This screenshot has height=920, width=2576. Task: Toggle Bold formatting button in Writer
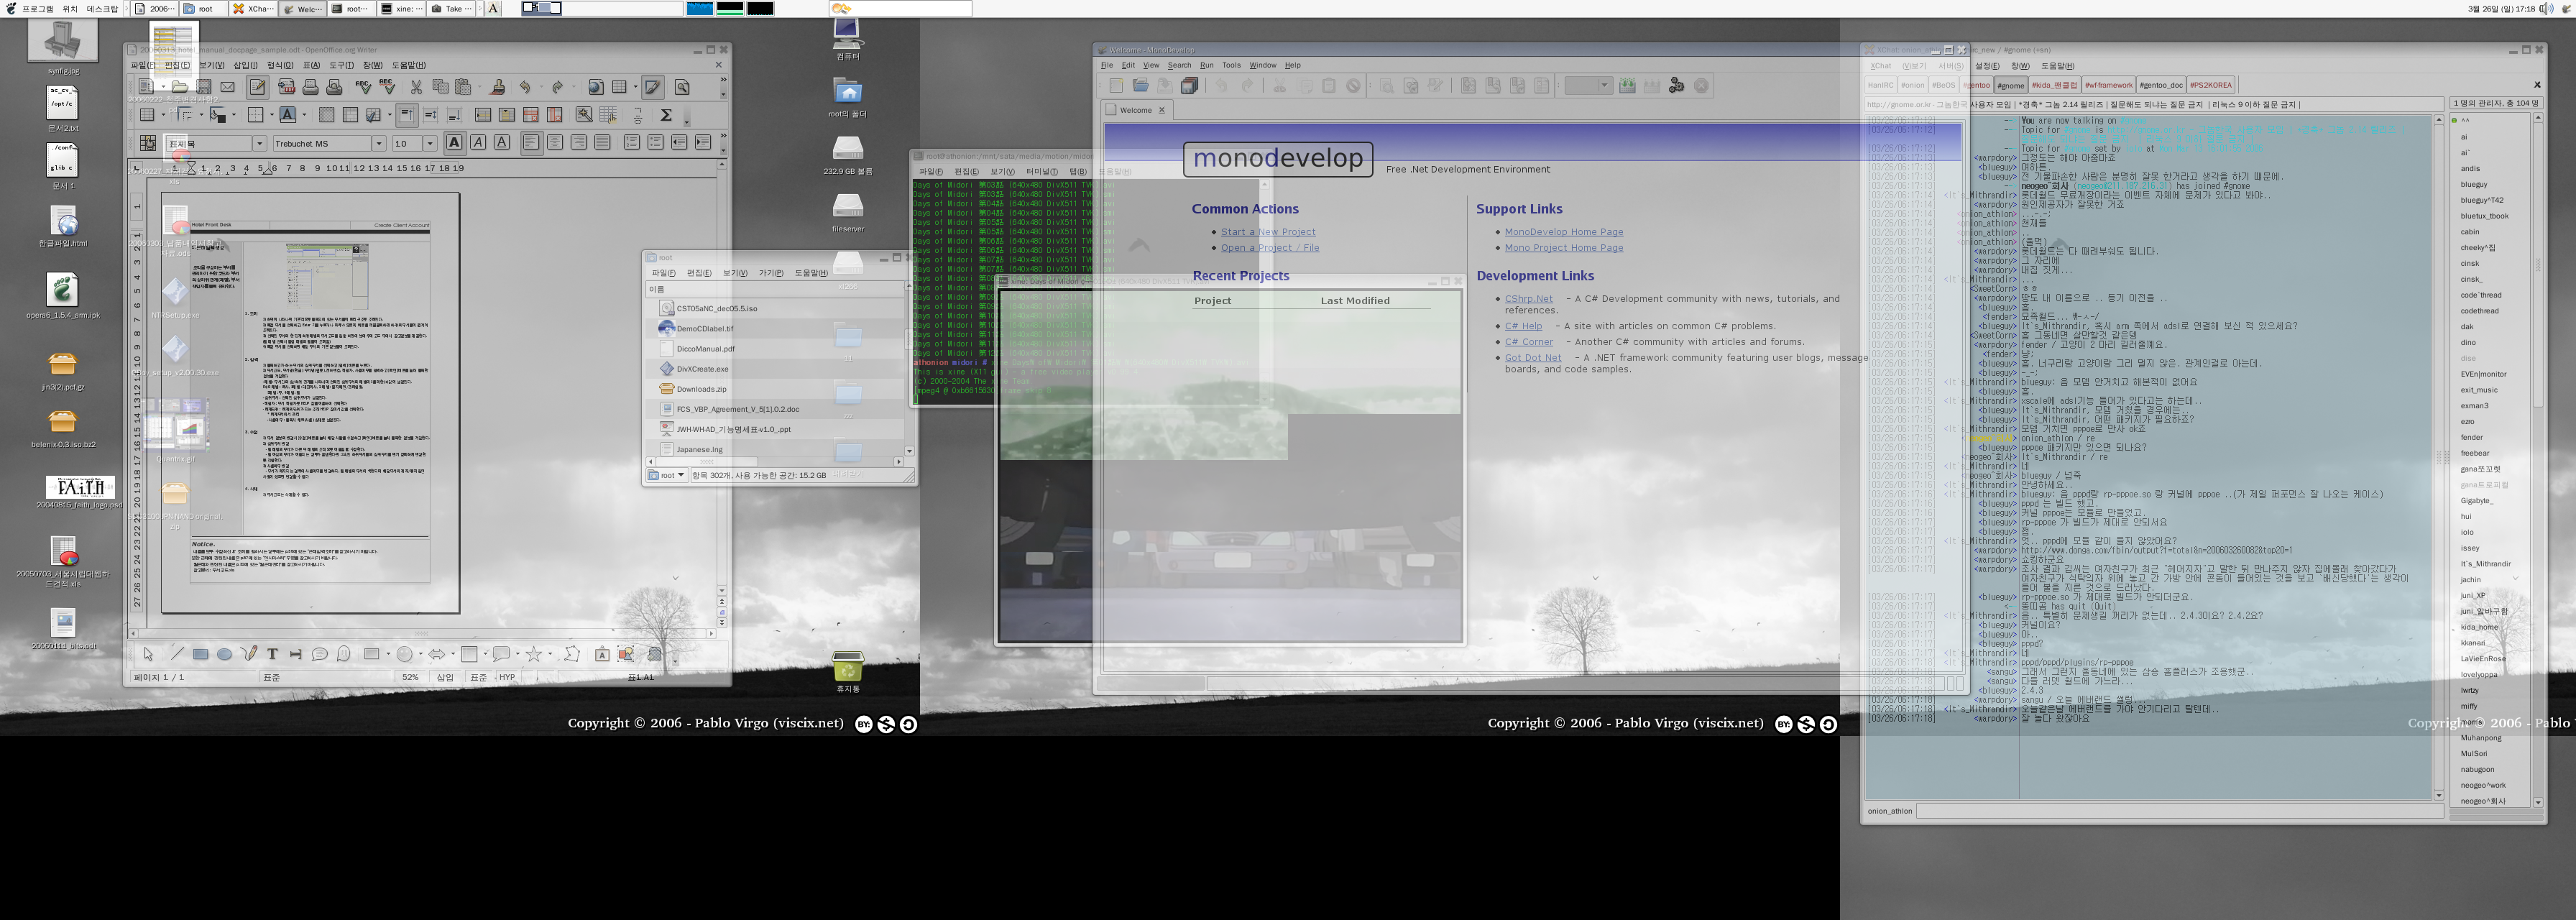[x=454, y=143]
